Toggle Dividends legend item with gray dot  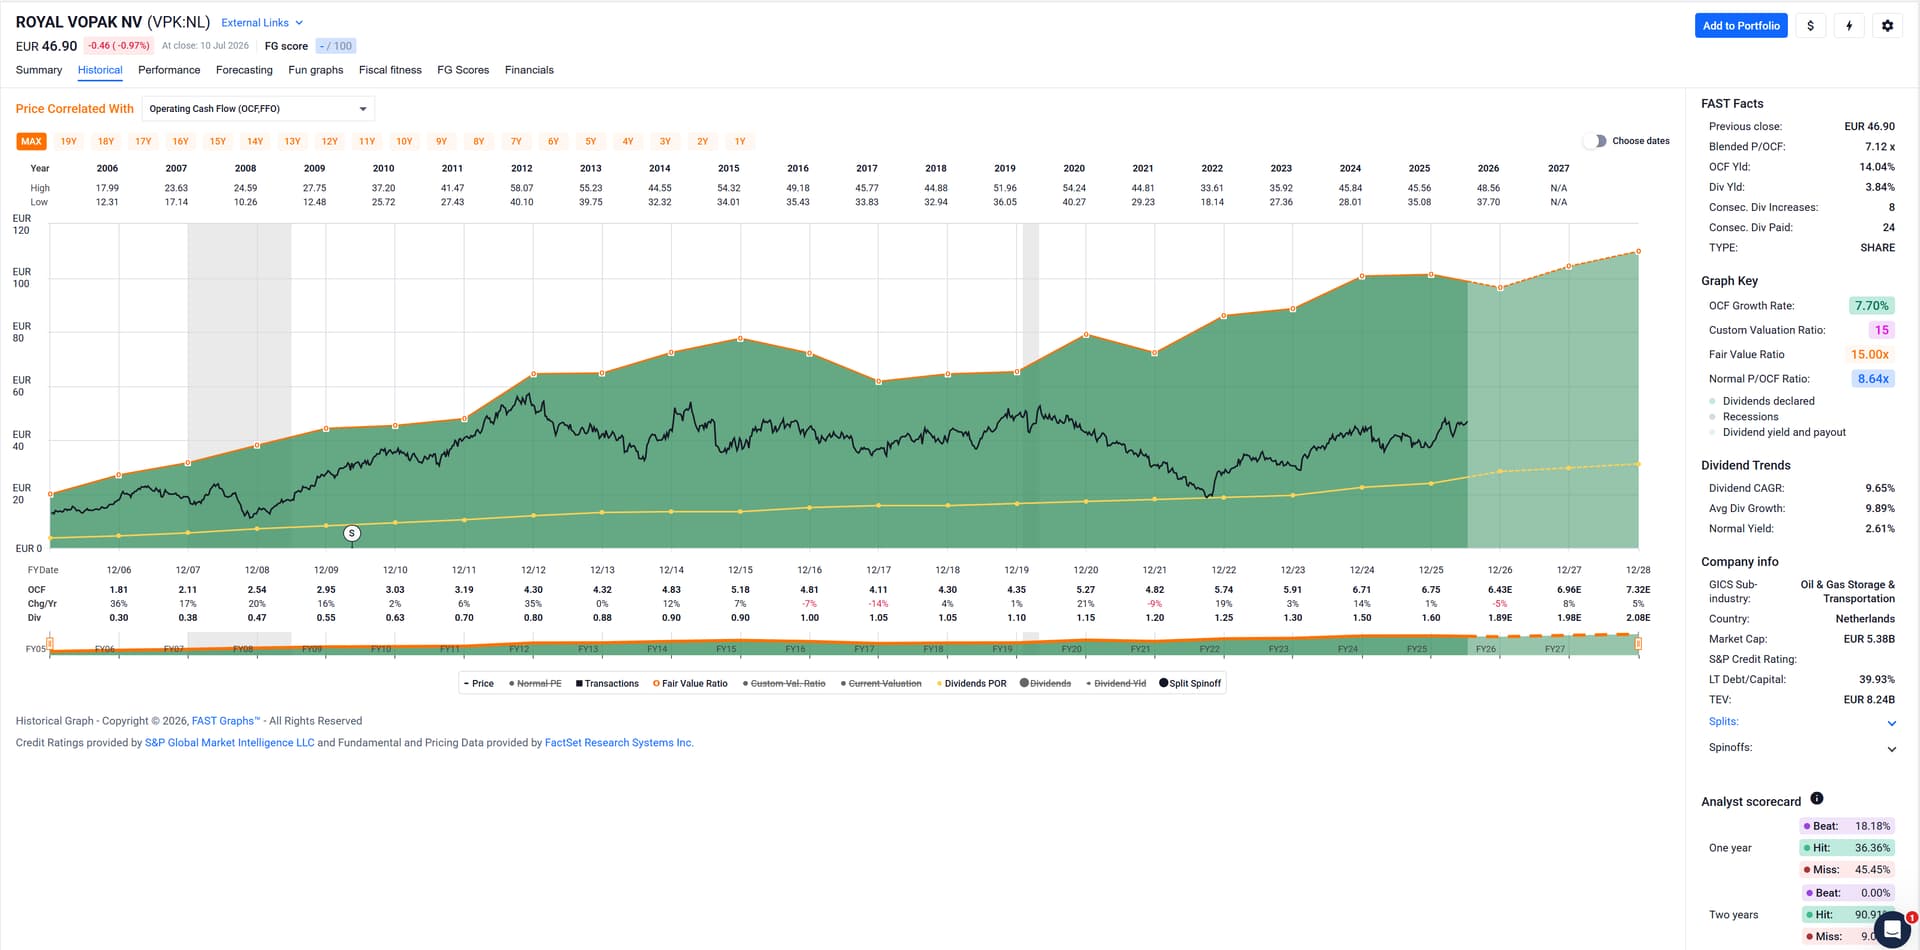[1045, 684]
